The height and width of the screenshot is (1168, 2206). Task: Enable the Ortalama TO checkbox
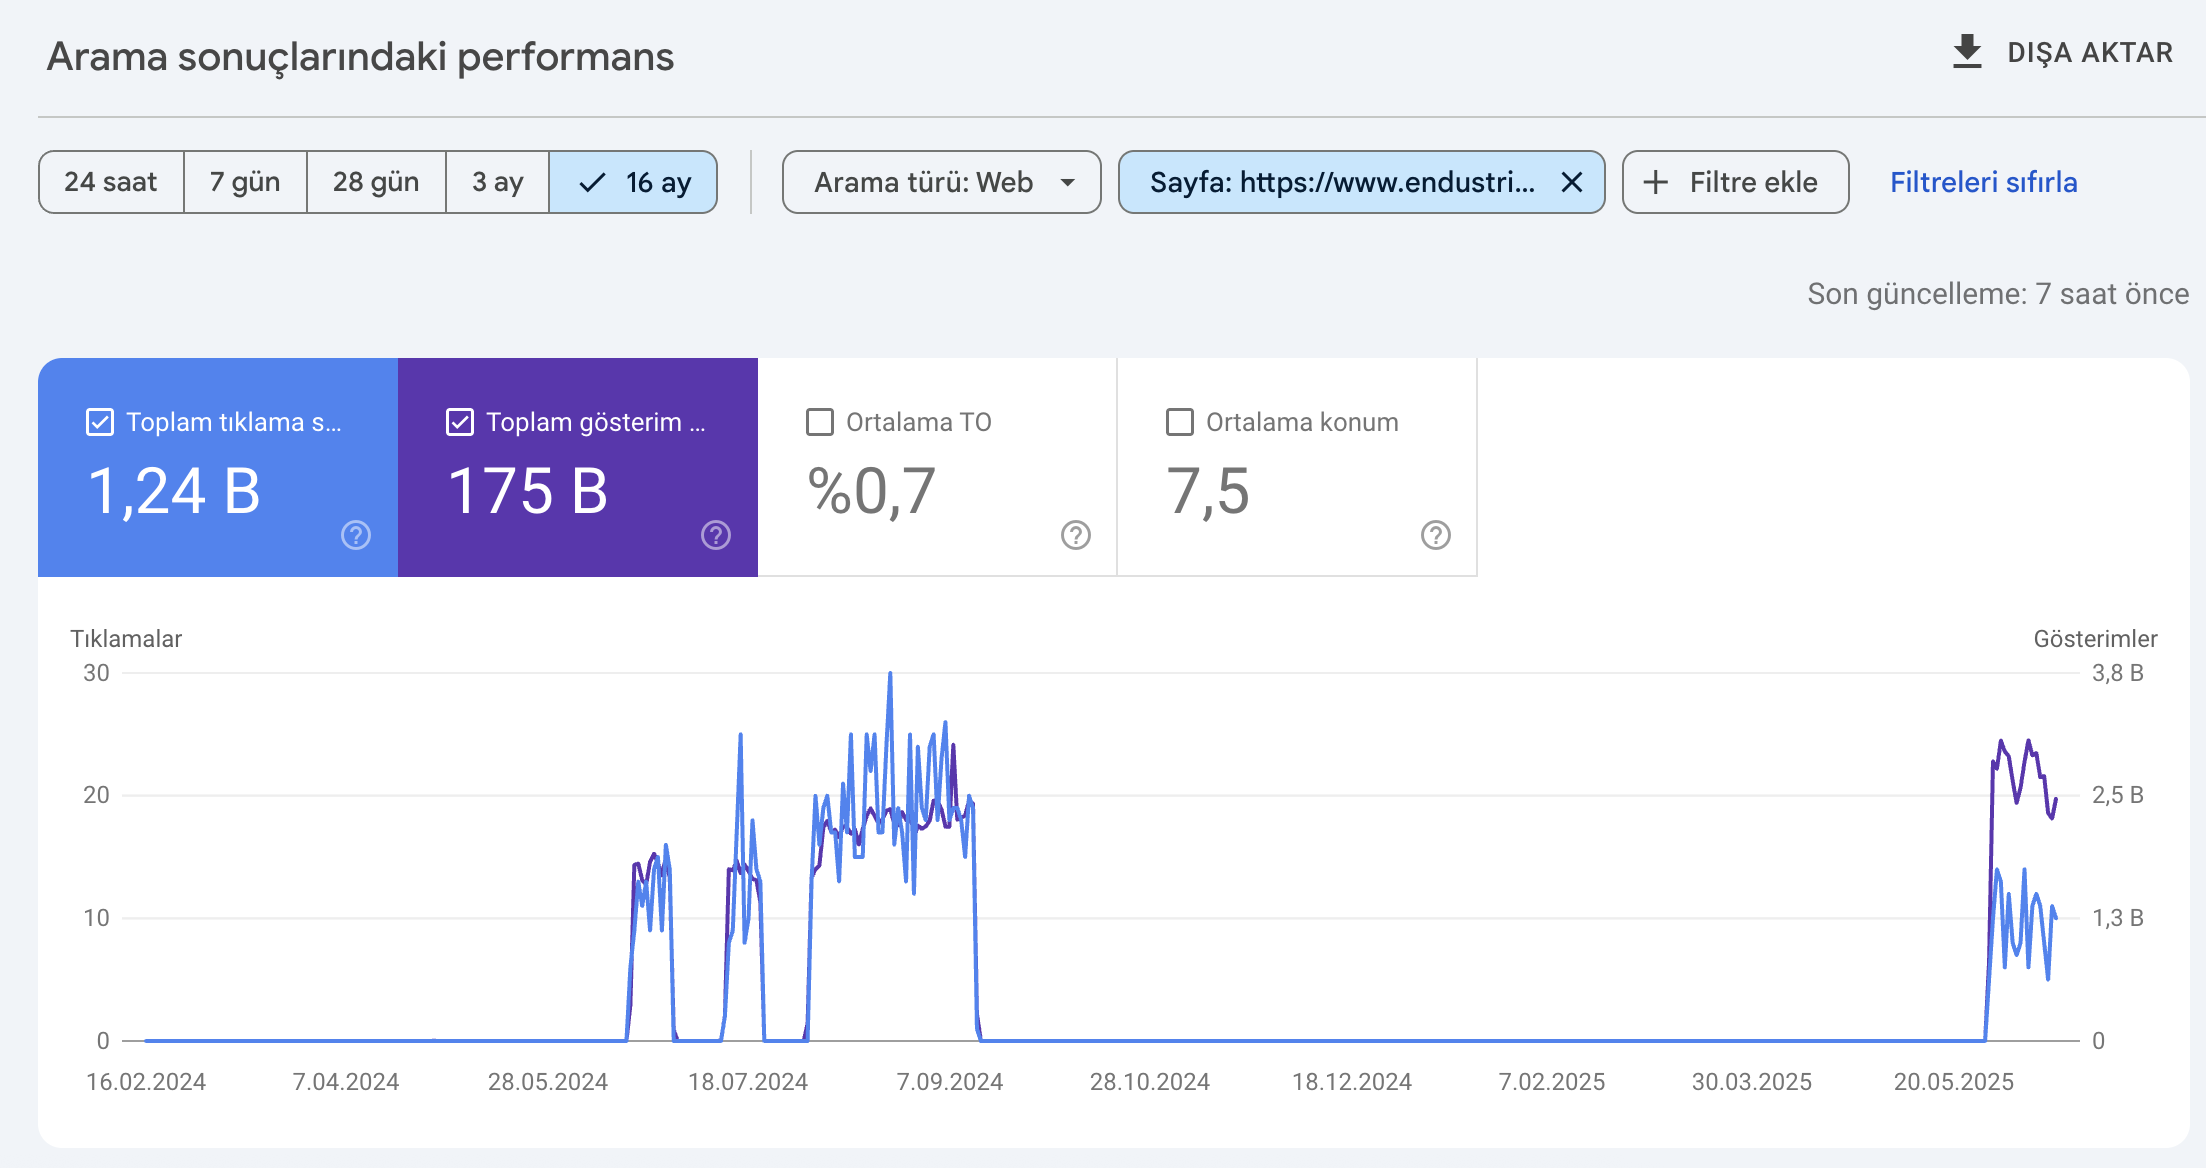click(820, 422)
